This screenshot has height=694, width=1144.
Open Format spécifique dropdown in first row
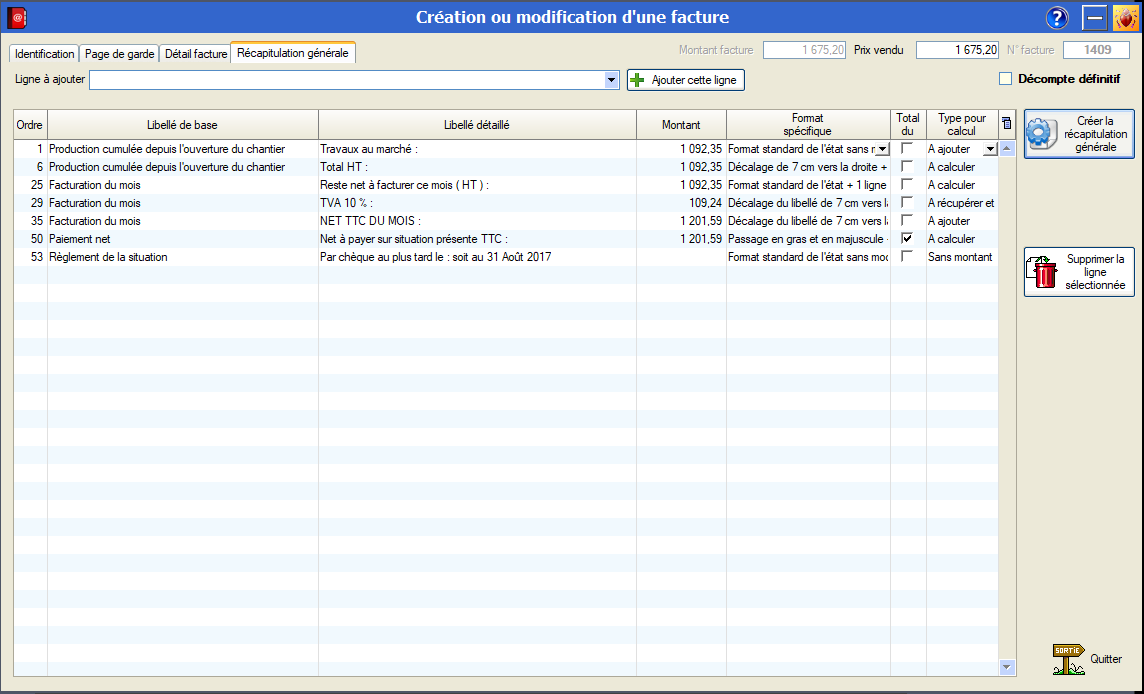pyautogui.click(x=882, y=149)
